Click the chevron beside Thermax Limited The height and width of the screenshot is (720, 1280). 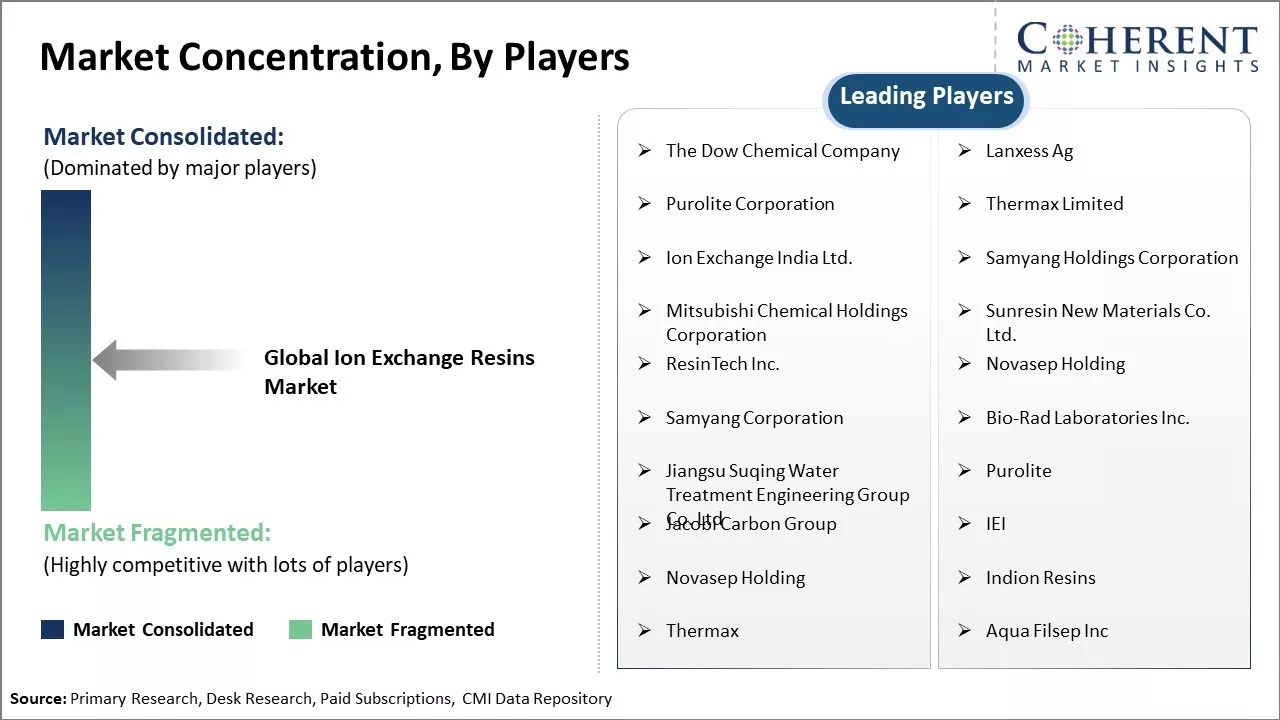pos(964,204)
